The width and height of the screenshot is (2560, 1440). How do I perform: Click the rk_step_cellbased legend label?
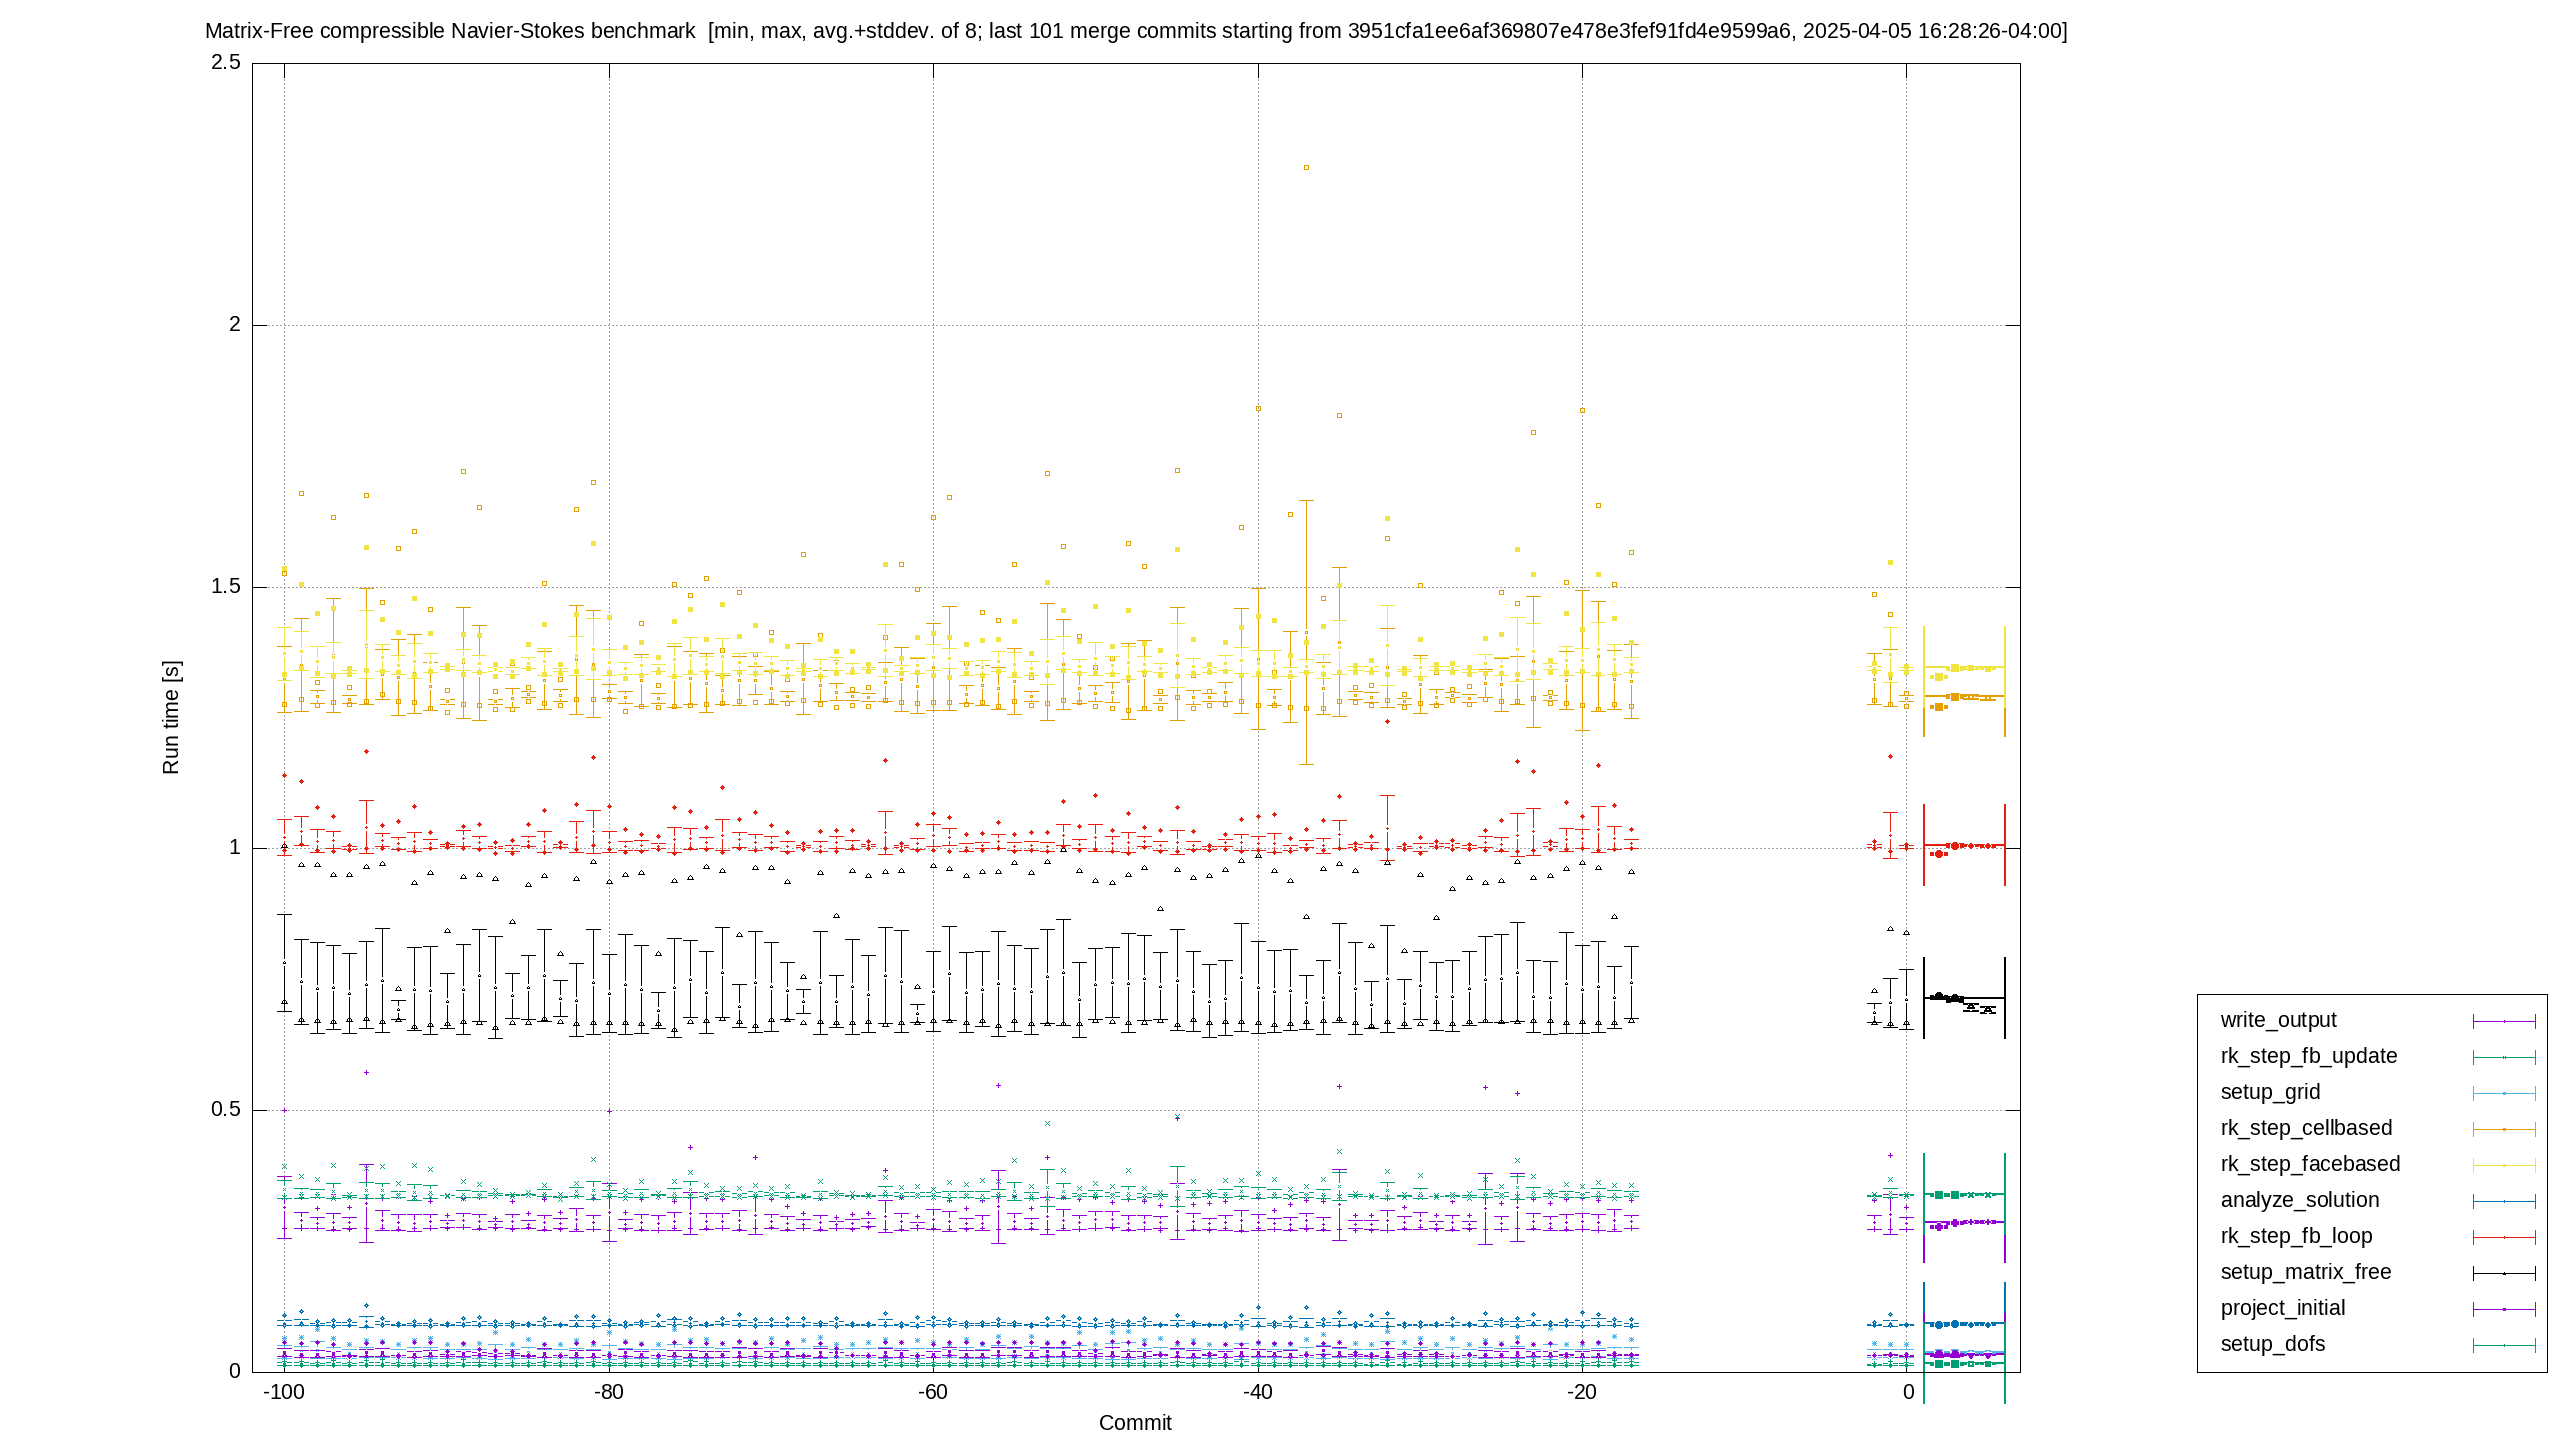pos(2306,1128)
